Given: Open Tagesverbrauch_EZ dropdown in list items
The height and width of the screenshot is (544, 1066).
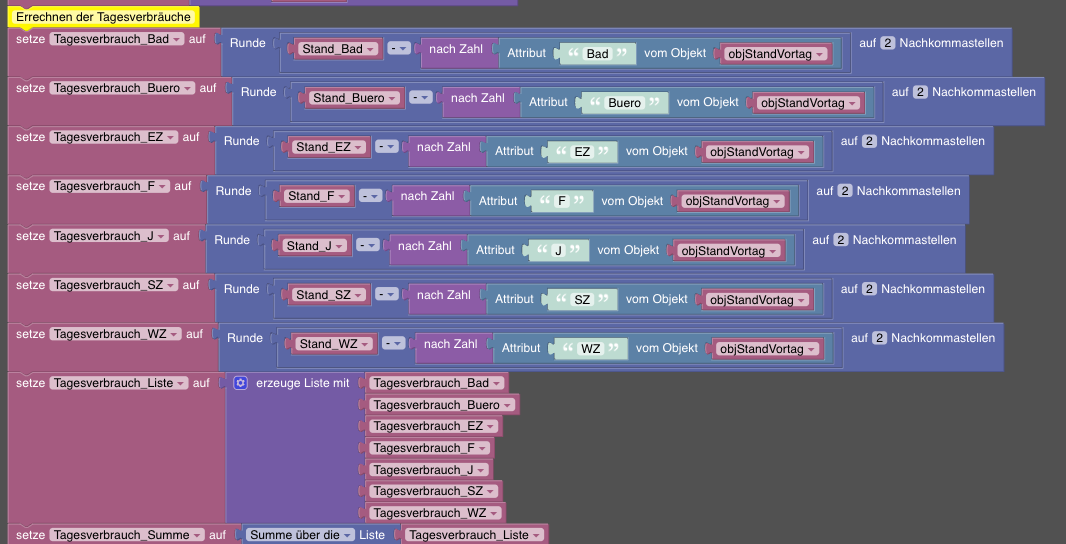Looking at the screenshot, I should coord(434,426).
